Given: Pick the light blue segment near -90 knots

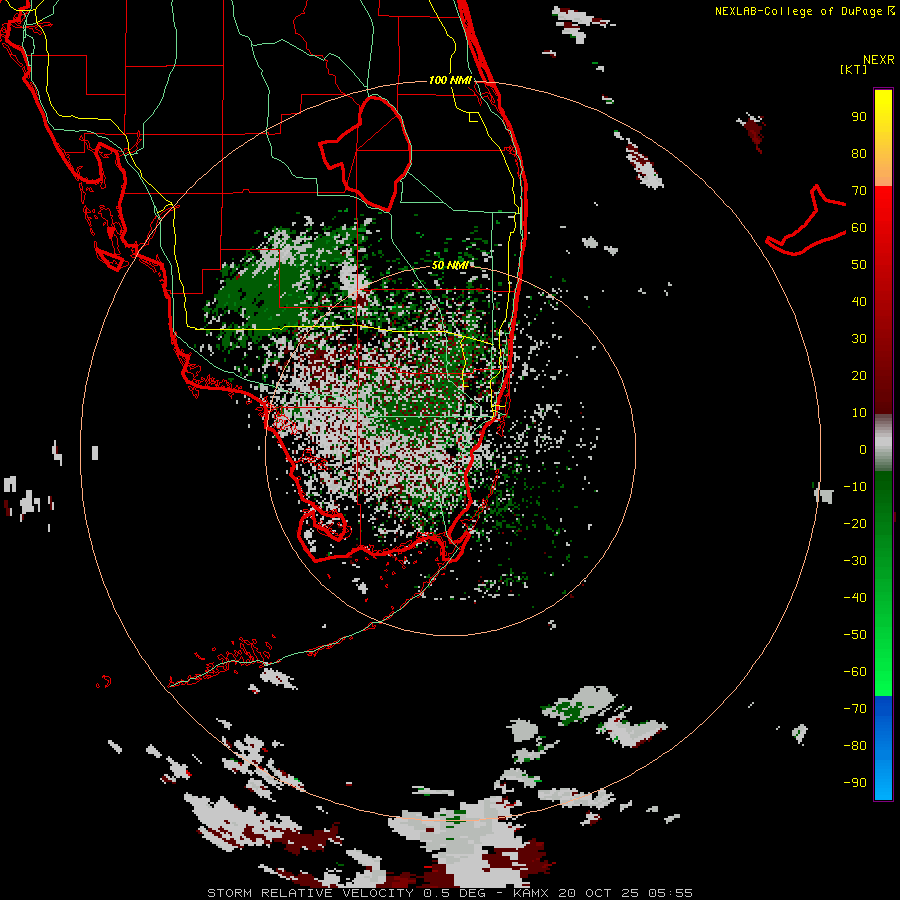Looking at the screenshot, I should pos(883,781).
